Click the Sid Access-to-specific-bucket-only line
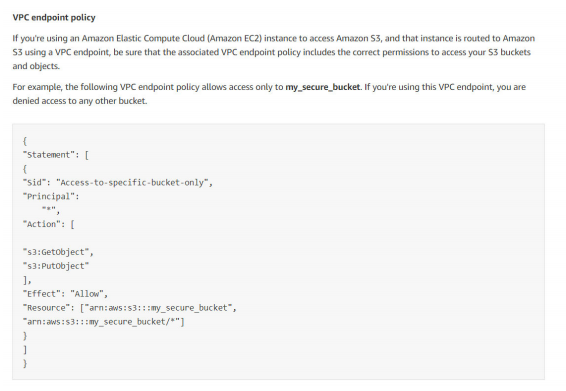Image resolution: width=566 pixels, height=391 pixels. pyautogui.click(x=118, y=183)
